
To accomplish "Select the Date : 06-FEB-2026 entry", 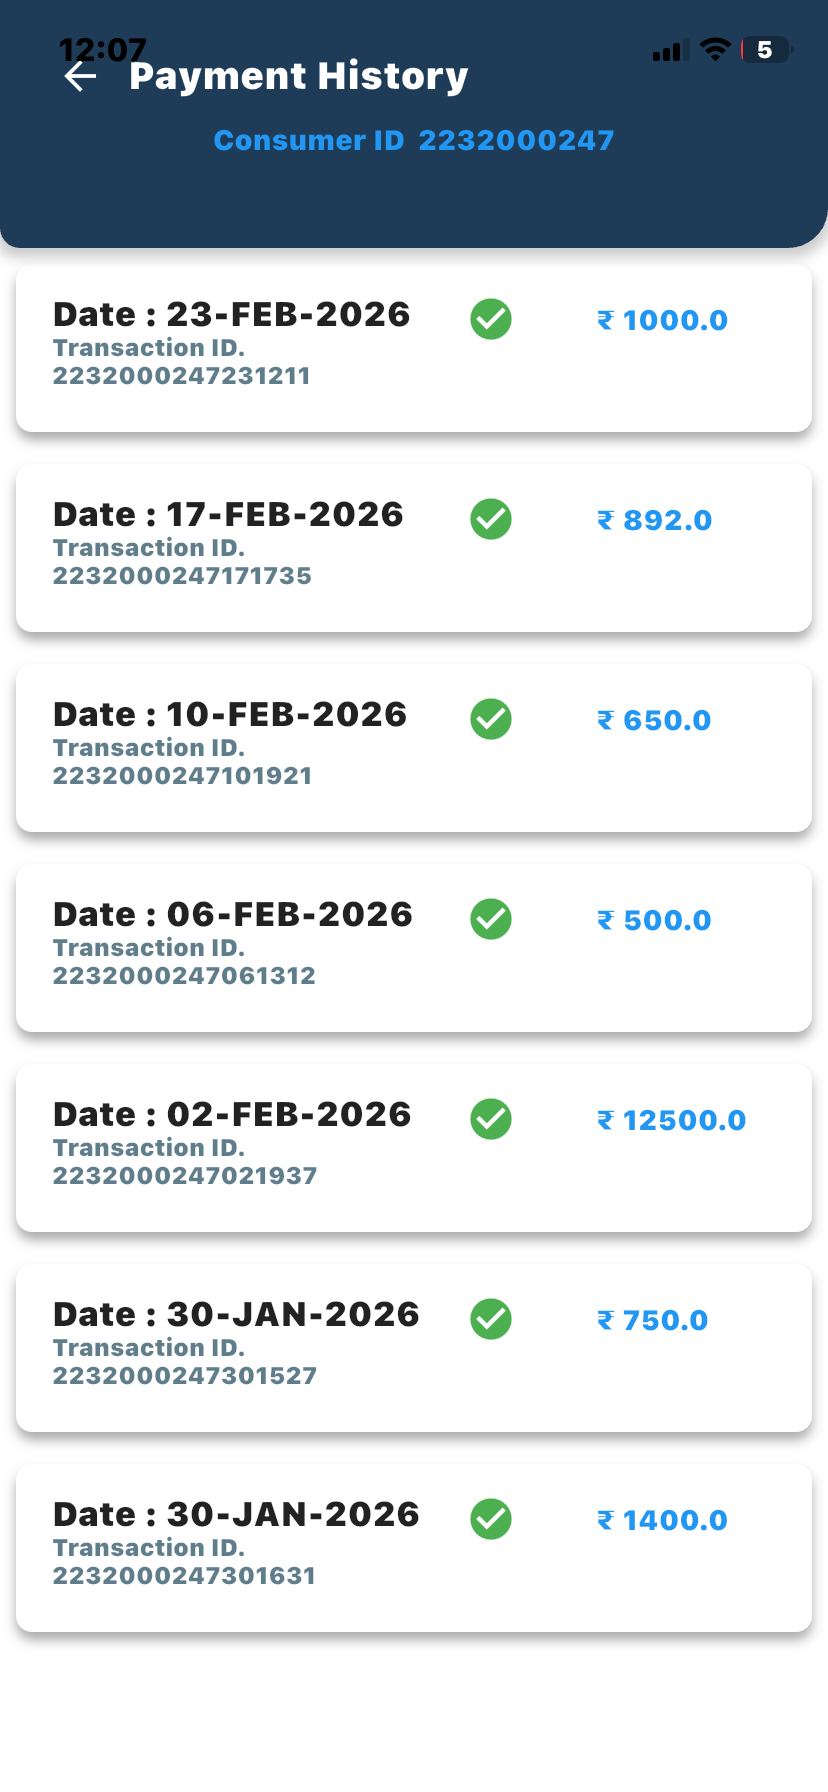I will pos(232,914).
